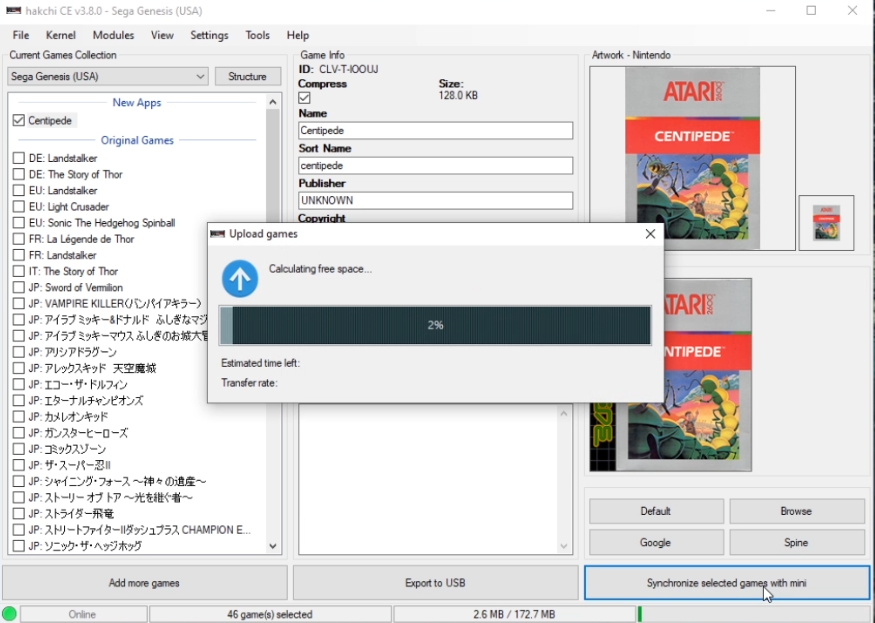Click the Publisher input field
The width and height of the screenshot is (875, 623).
pos(435,200)
